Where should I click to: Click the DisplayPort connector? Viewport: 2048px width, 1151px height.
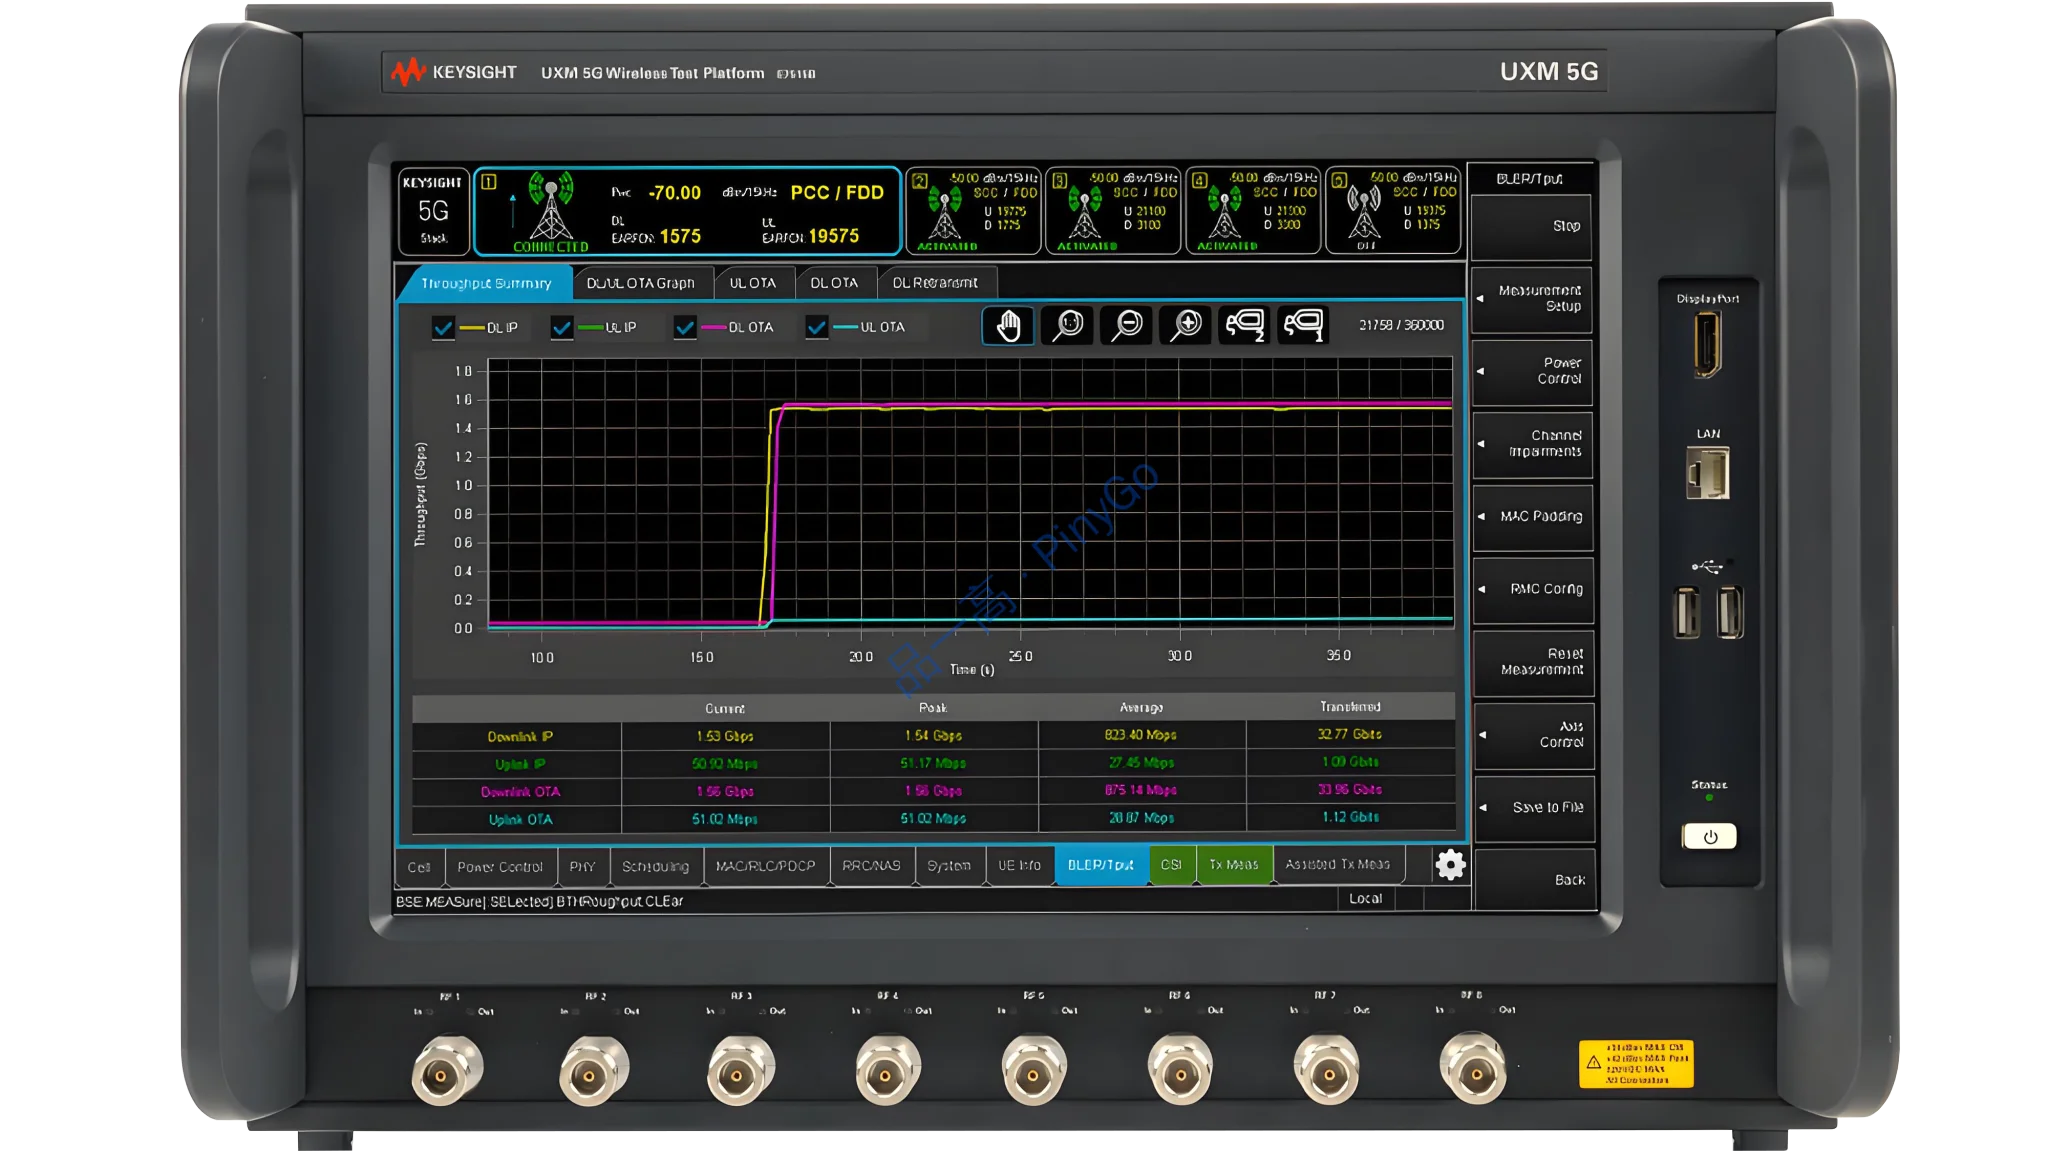pyautogui.click(x=1708, y=345)
